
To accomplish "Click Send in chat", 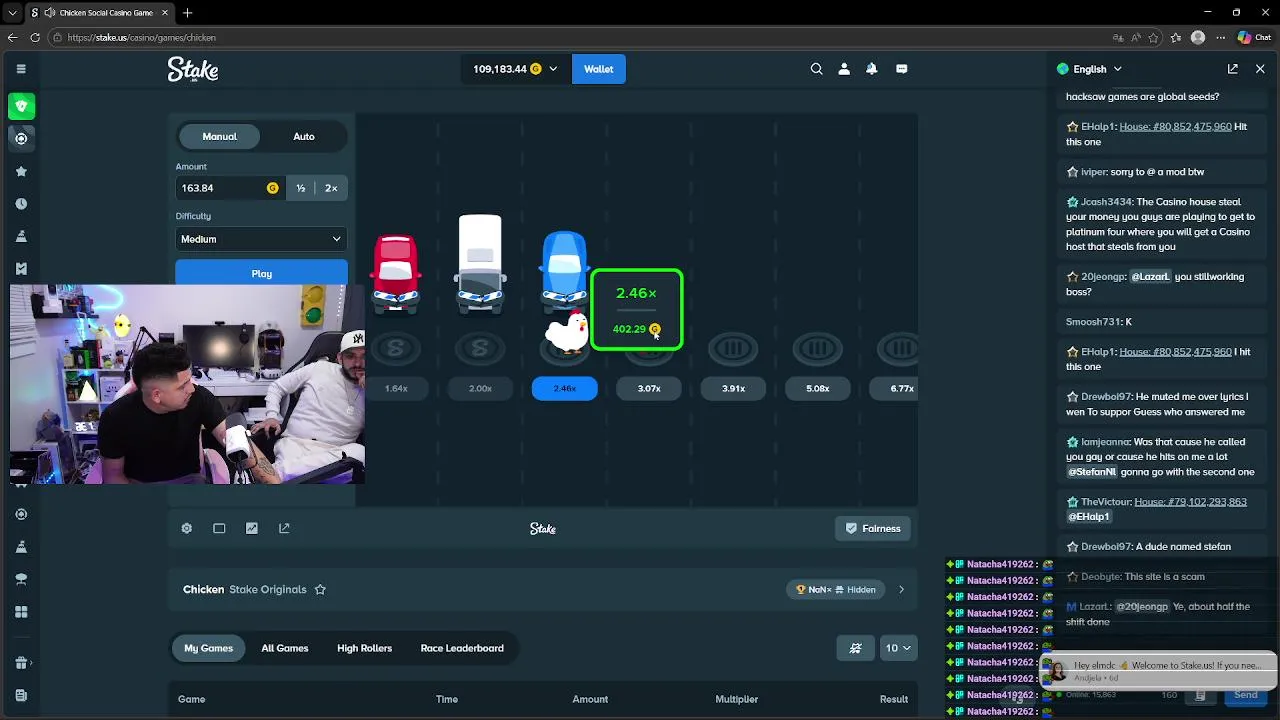I will [x=1246, y=695].
